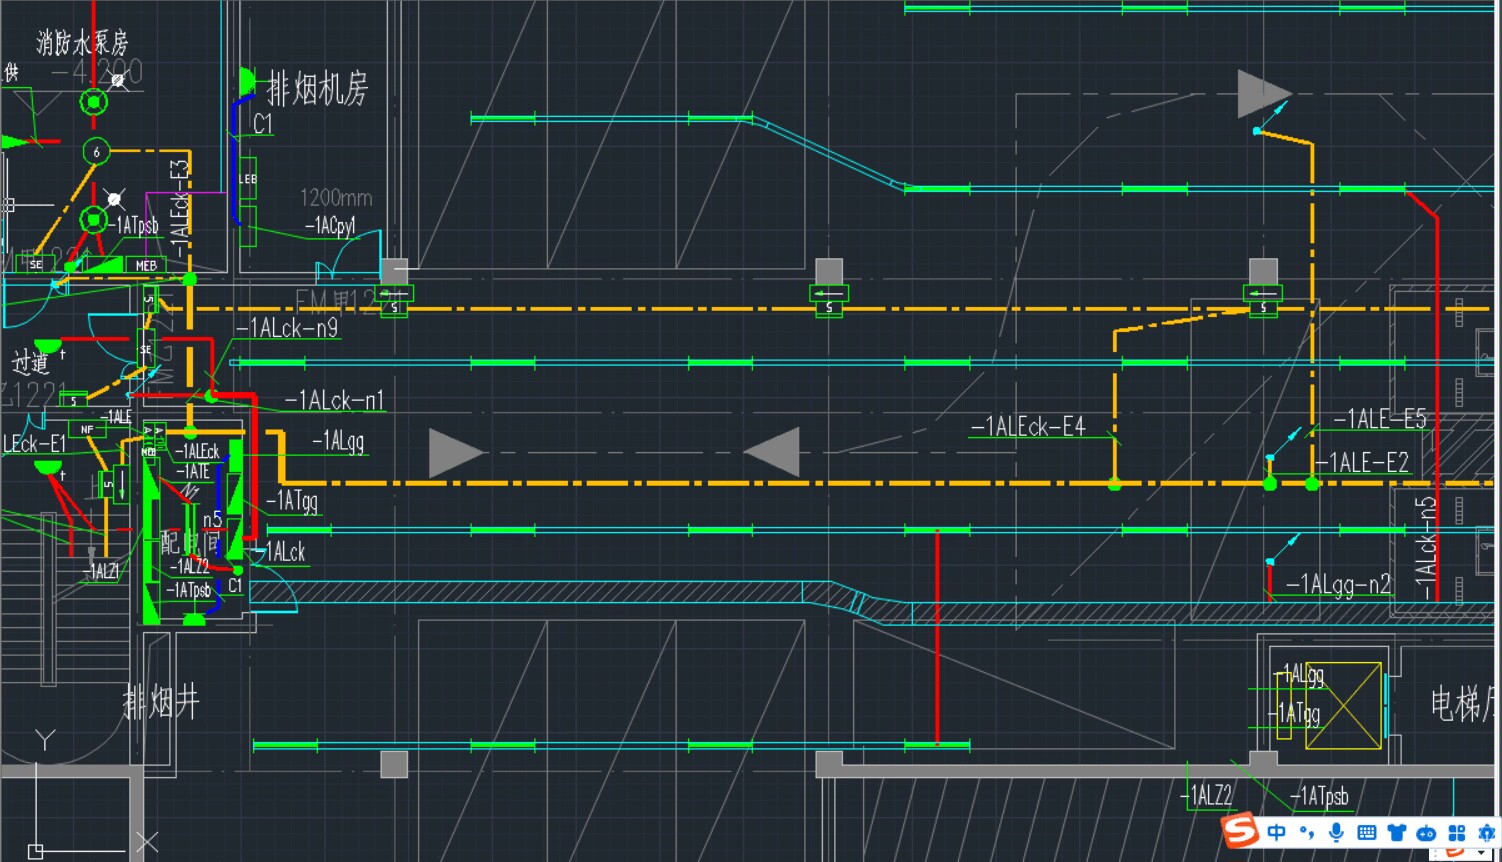Click the 配电间 room label
1502x862 pixels.
192,543
